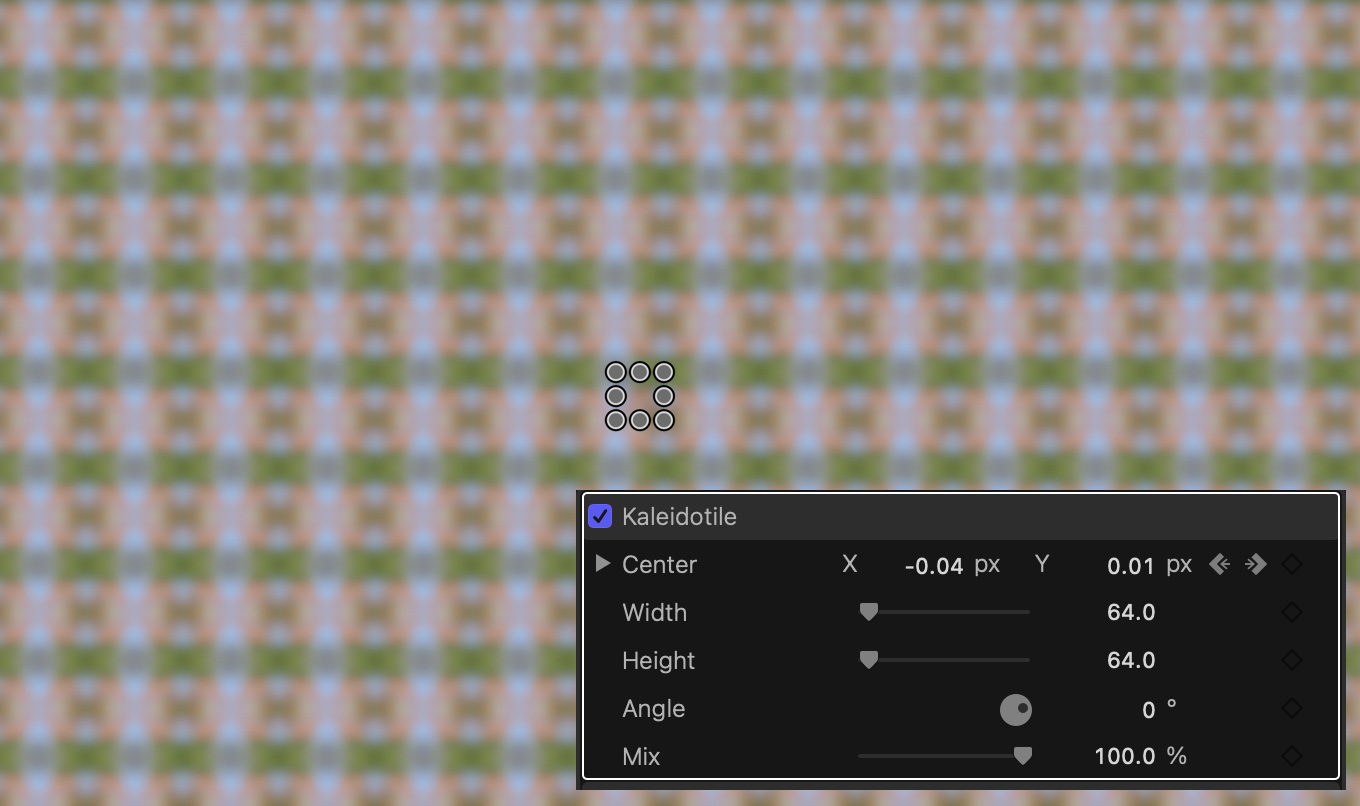
Task: Jump to next Center keyframe arrow
Action: coord(1256,564)
